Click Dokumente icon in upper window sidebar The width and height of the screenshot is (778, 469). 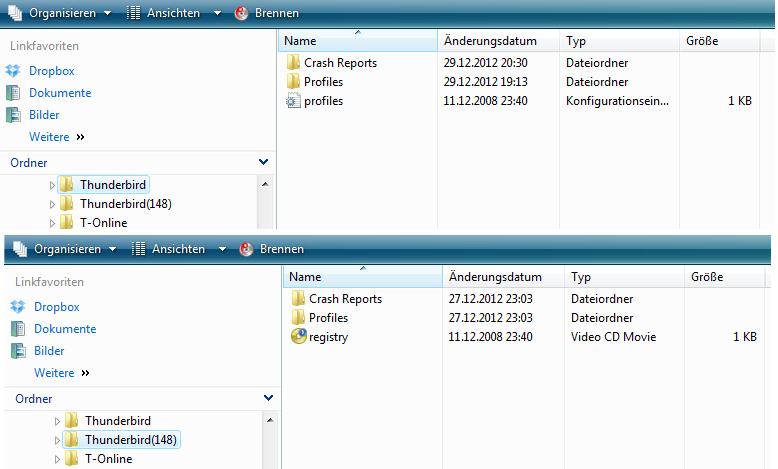pyautogui.click(x=13, y=93)
